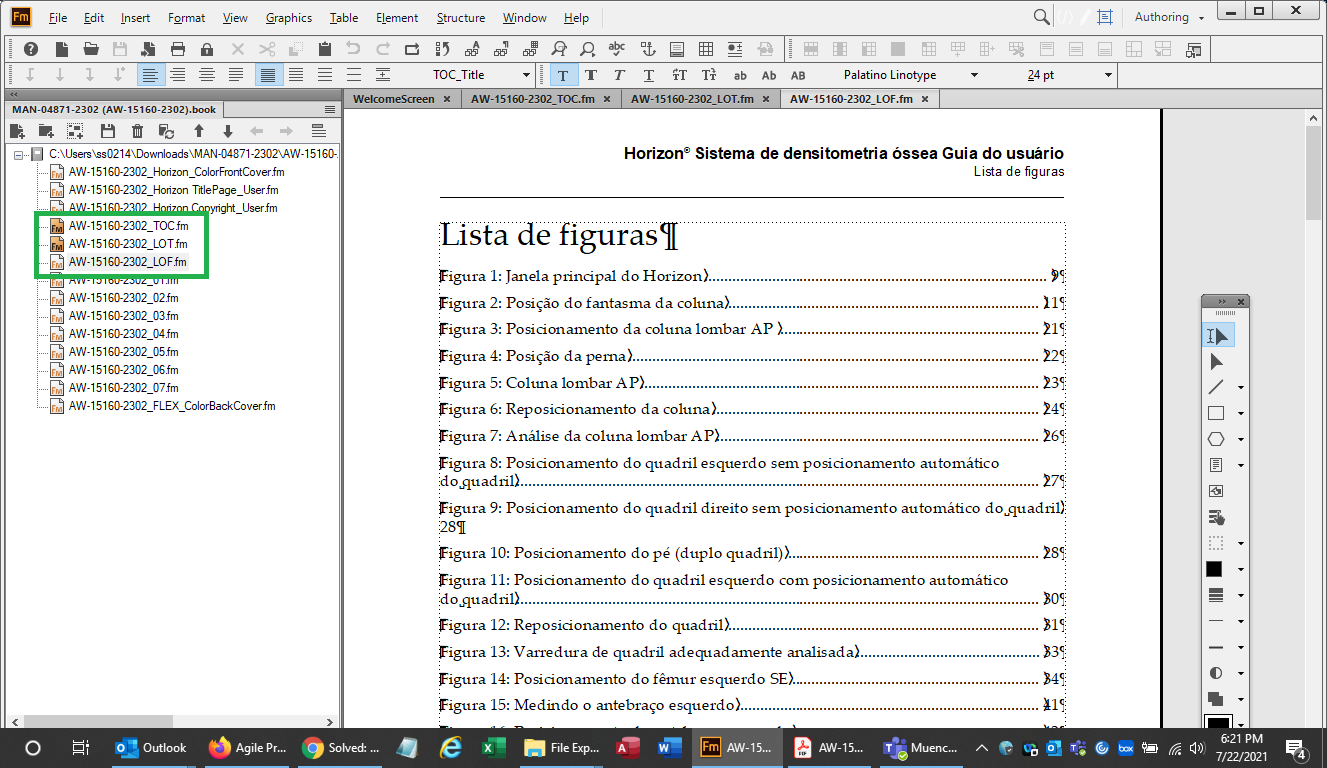Expand the font size 24 pt dropdown
The image size is (1327, 768).
pyautogui.click(x=1107, y=74)
